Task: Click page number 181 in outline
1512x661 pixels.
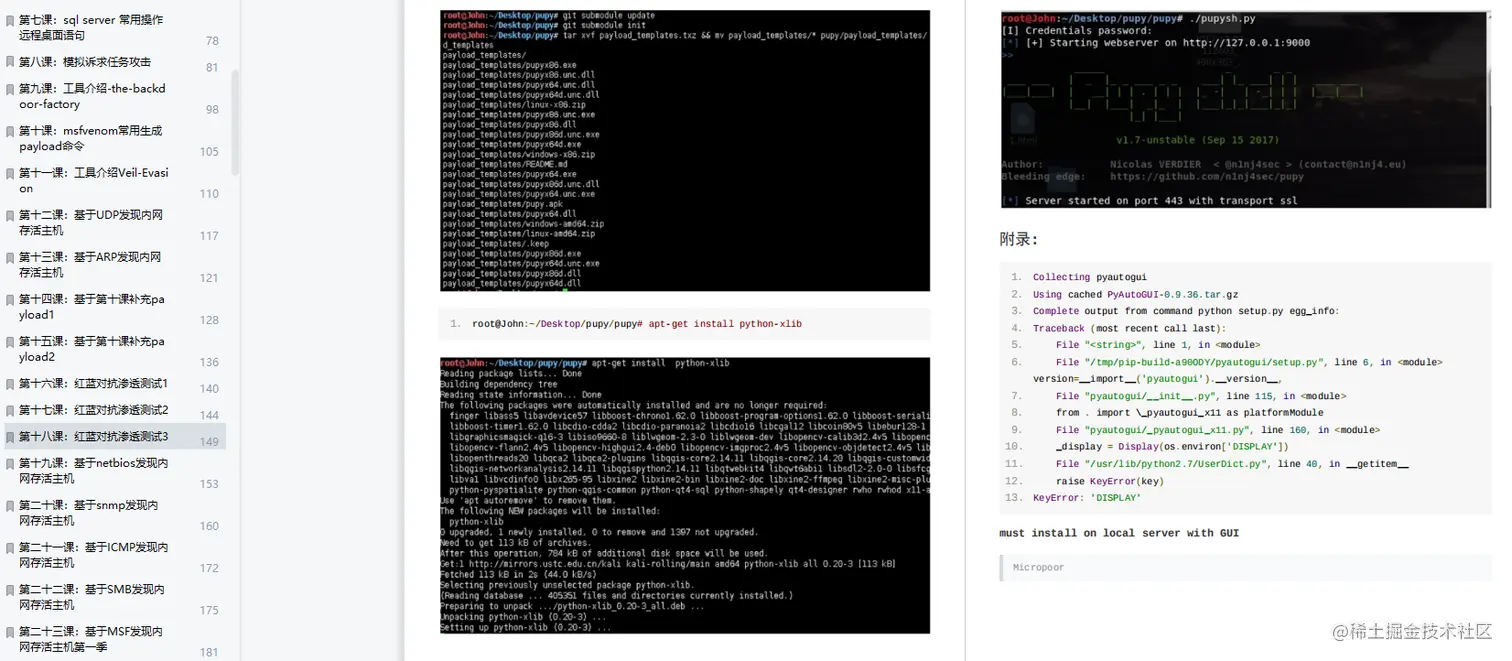Action: coord(209,653)
